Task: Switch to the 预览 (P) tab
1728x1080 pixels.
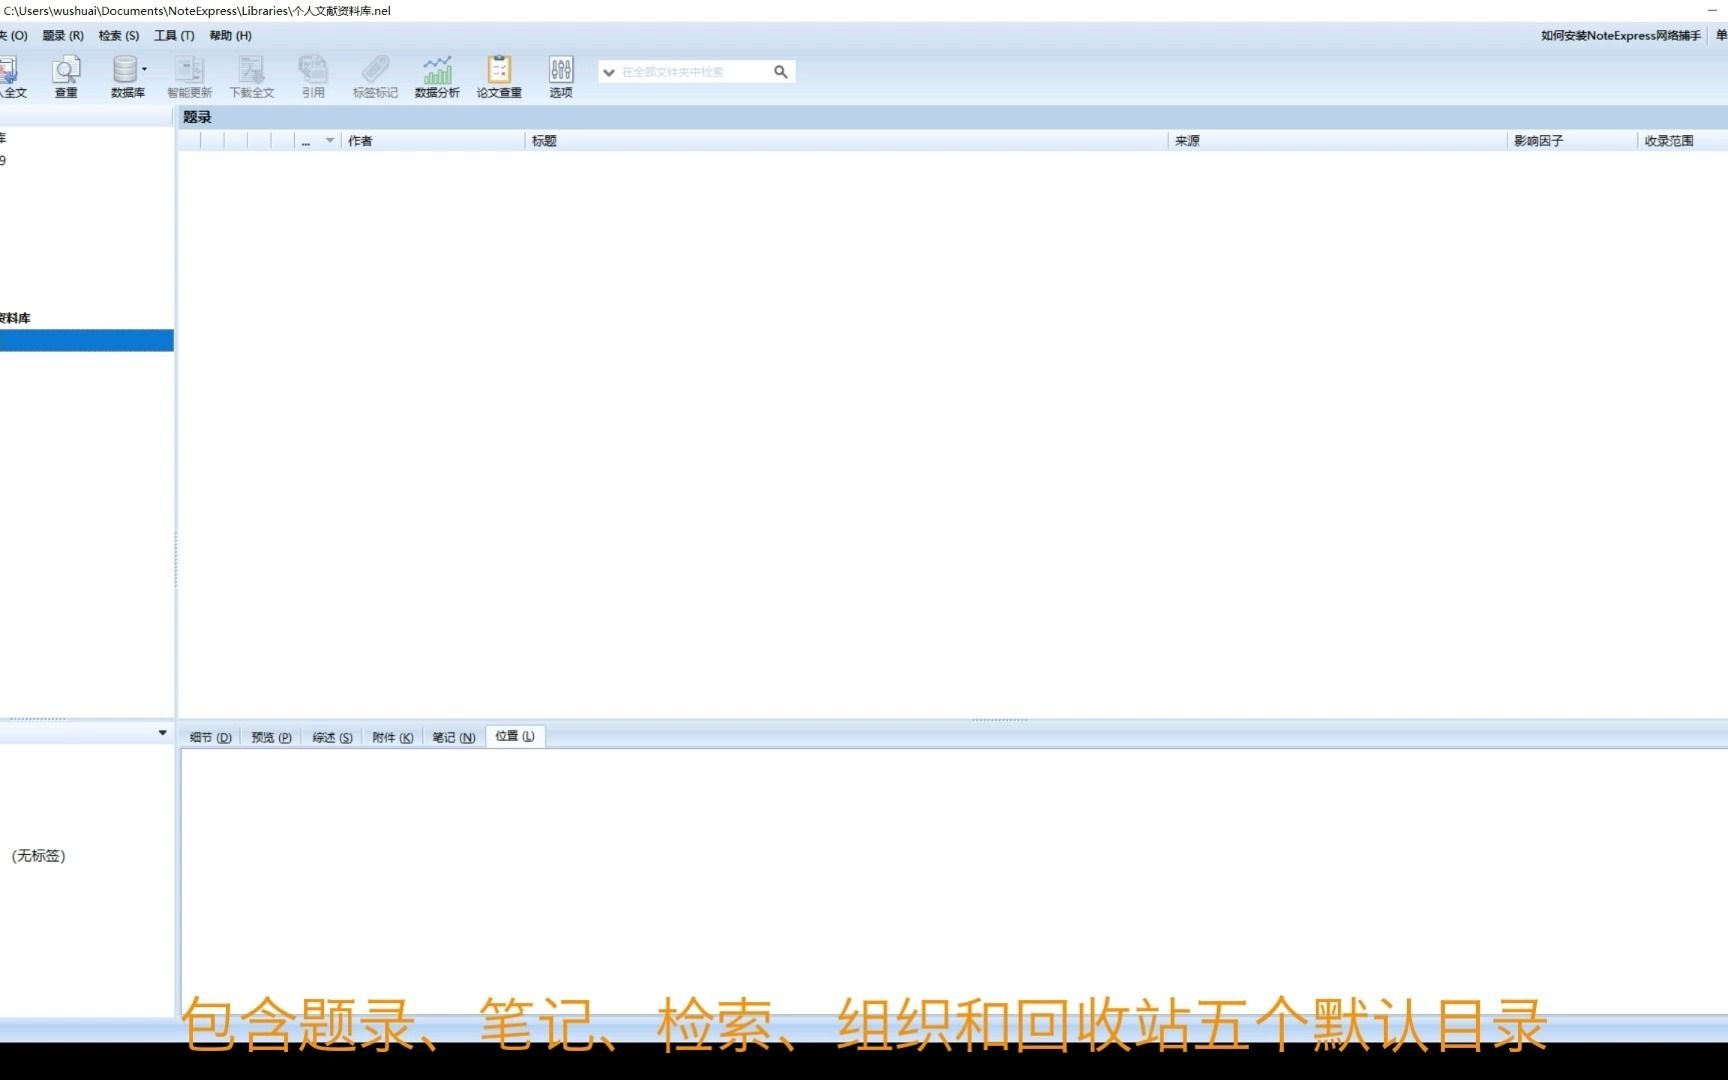Action: tap(271, 737)
